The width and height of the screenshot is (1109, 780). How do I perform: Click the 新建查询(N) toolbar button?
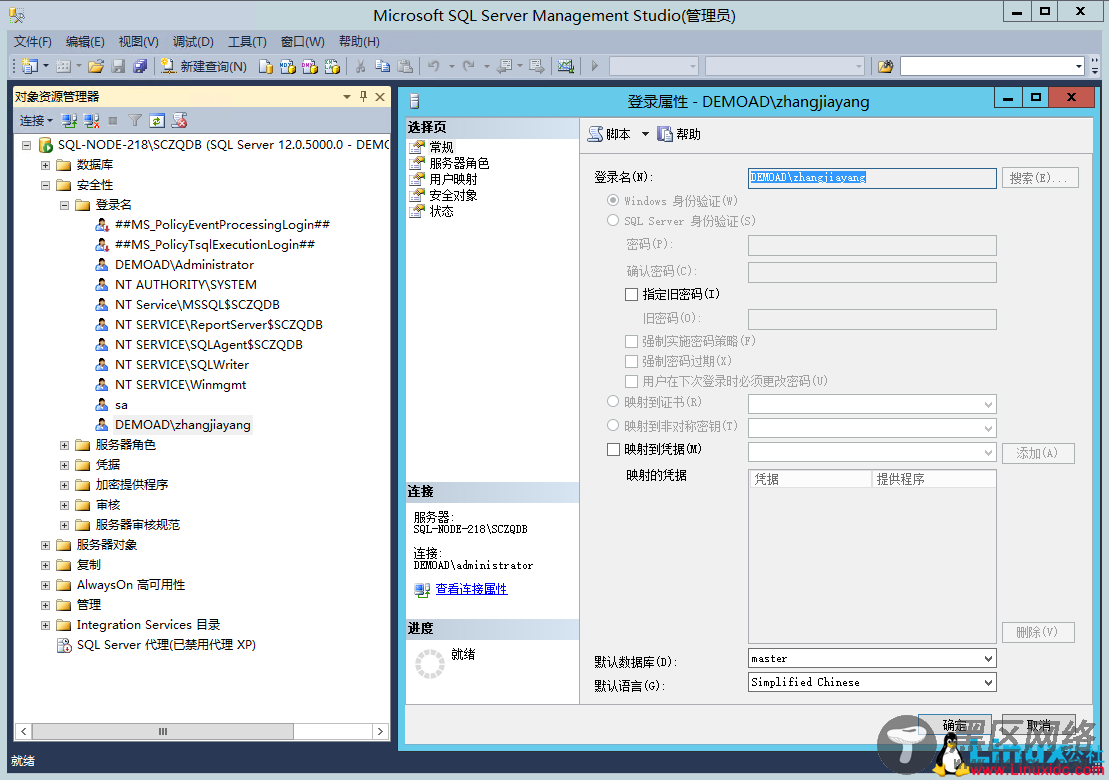204,66
